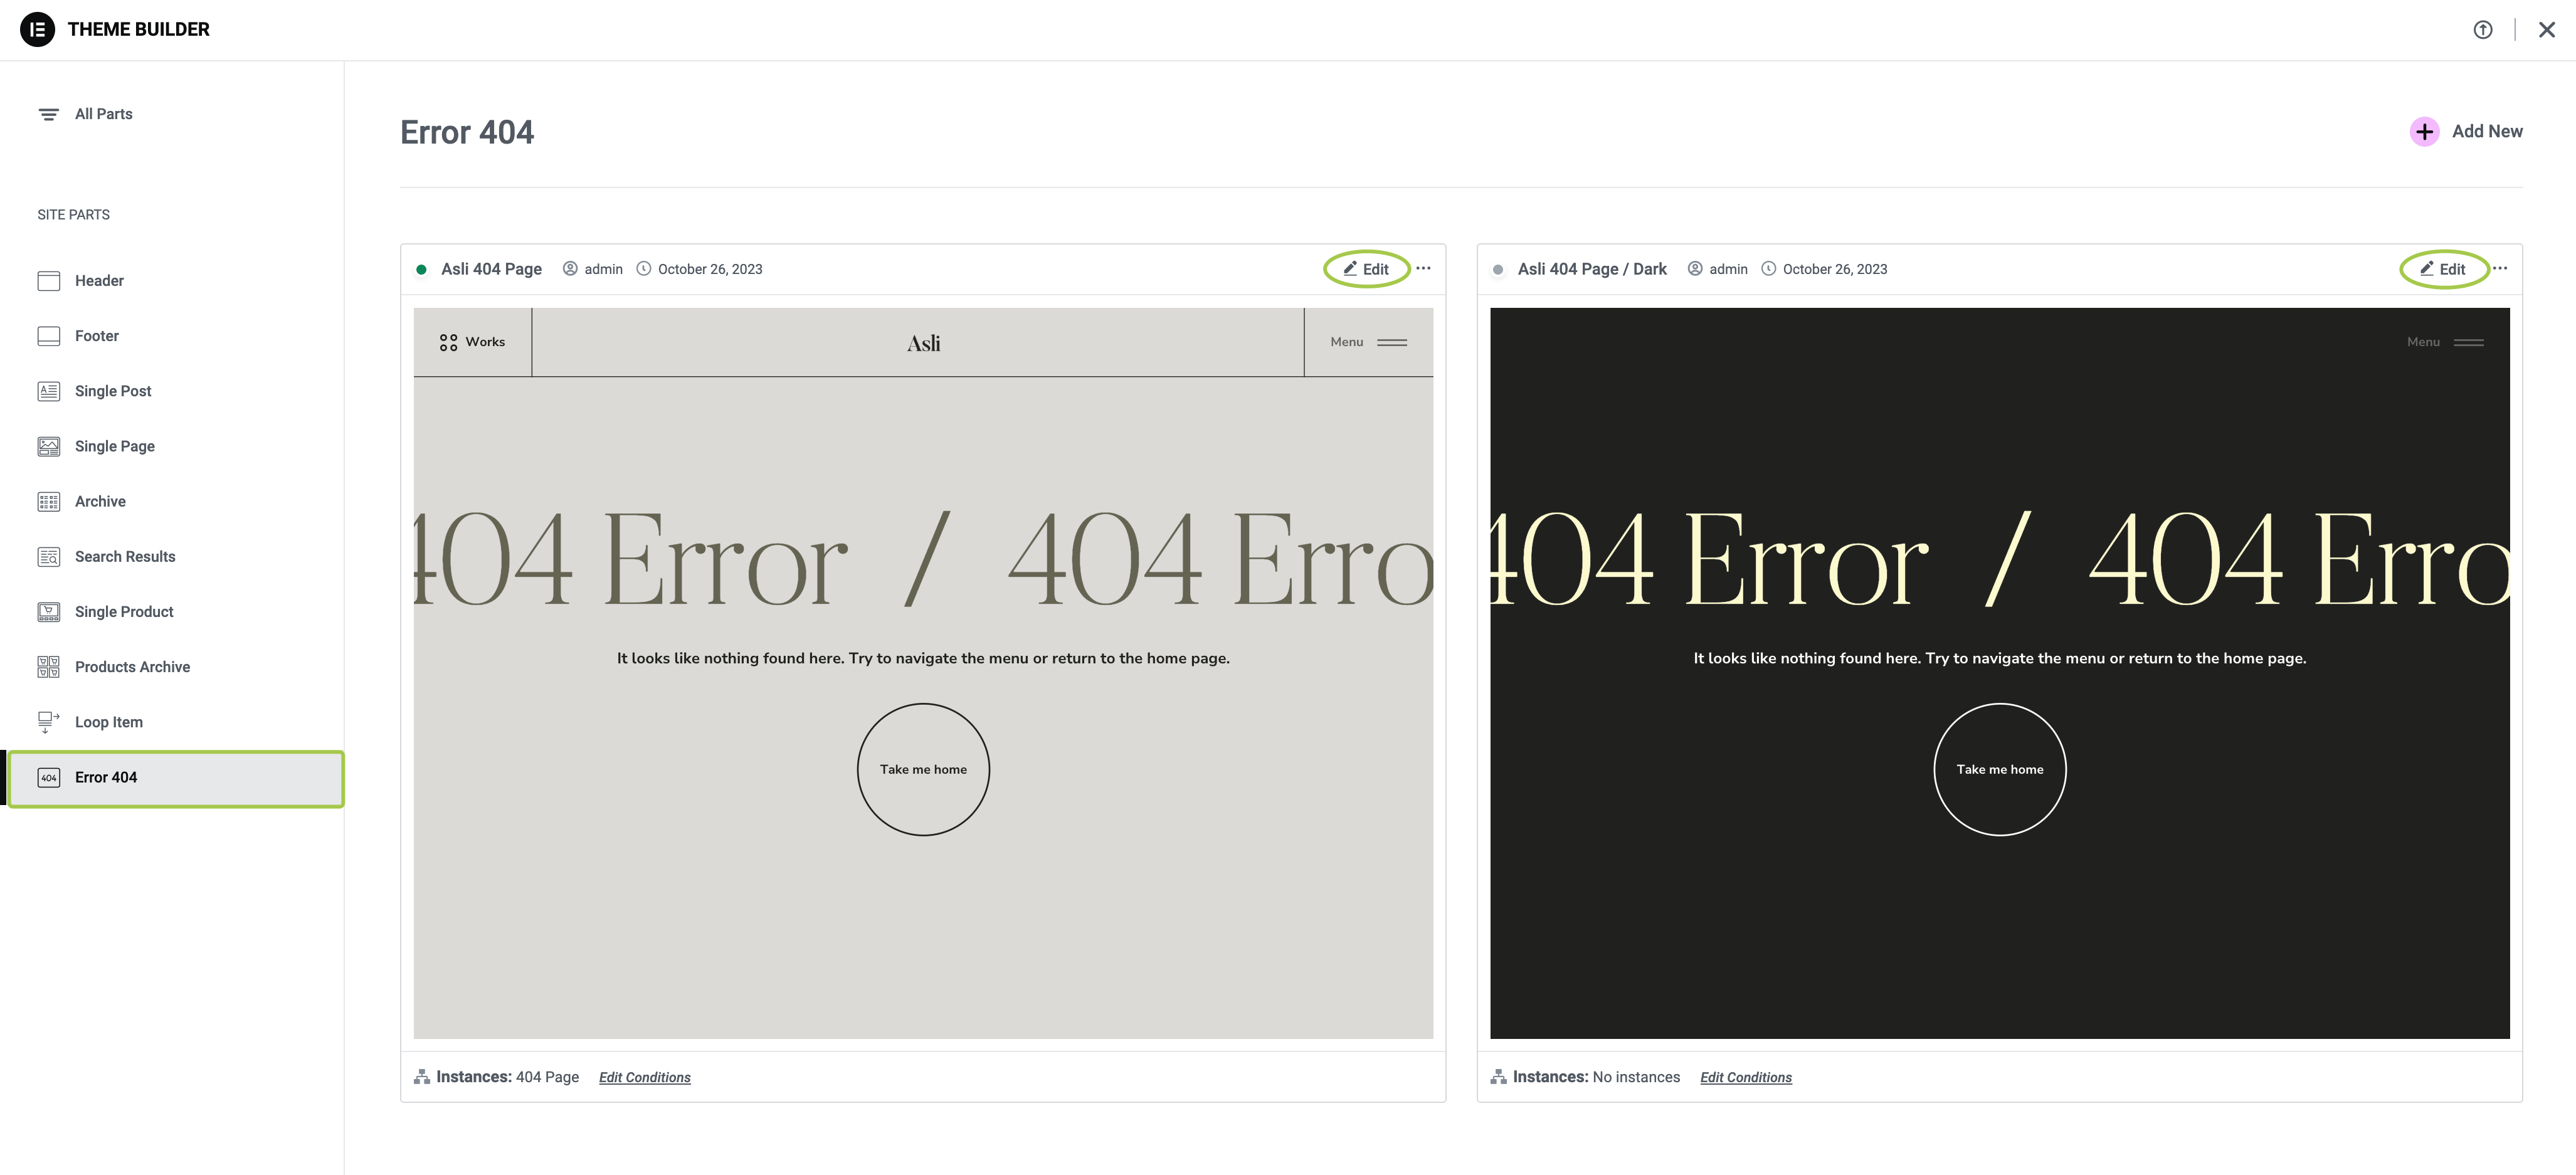Image resolution: width=2576 pixels, height=1175 pixels.
Task: Open more options for Asli 404 Page
Action: (x=1423, y=269)
